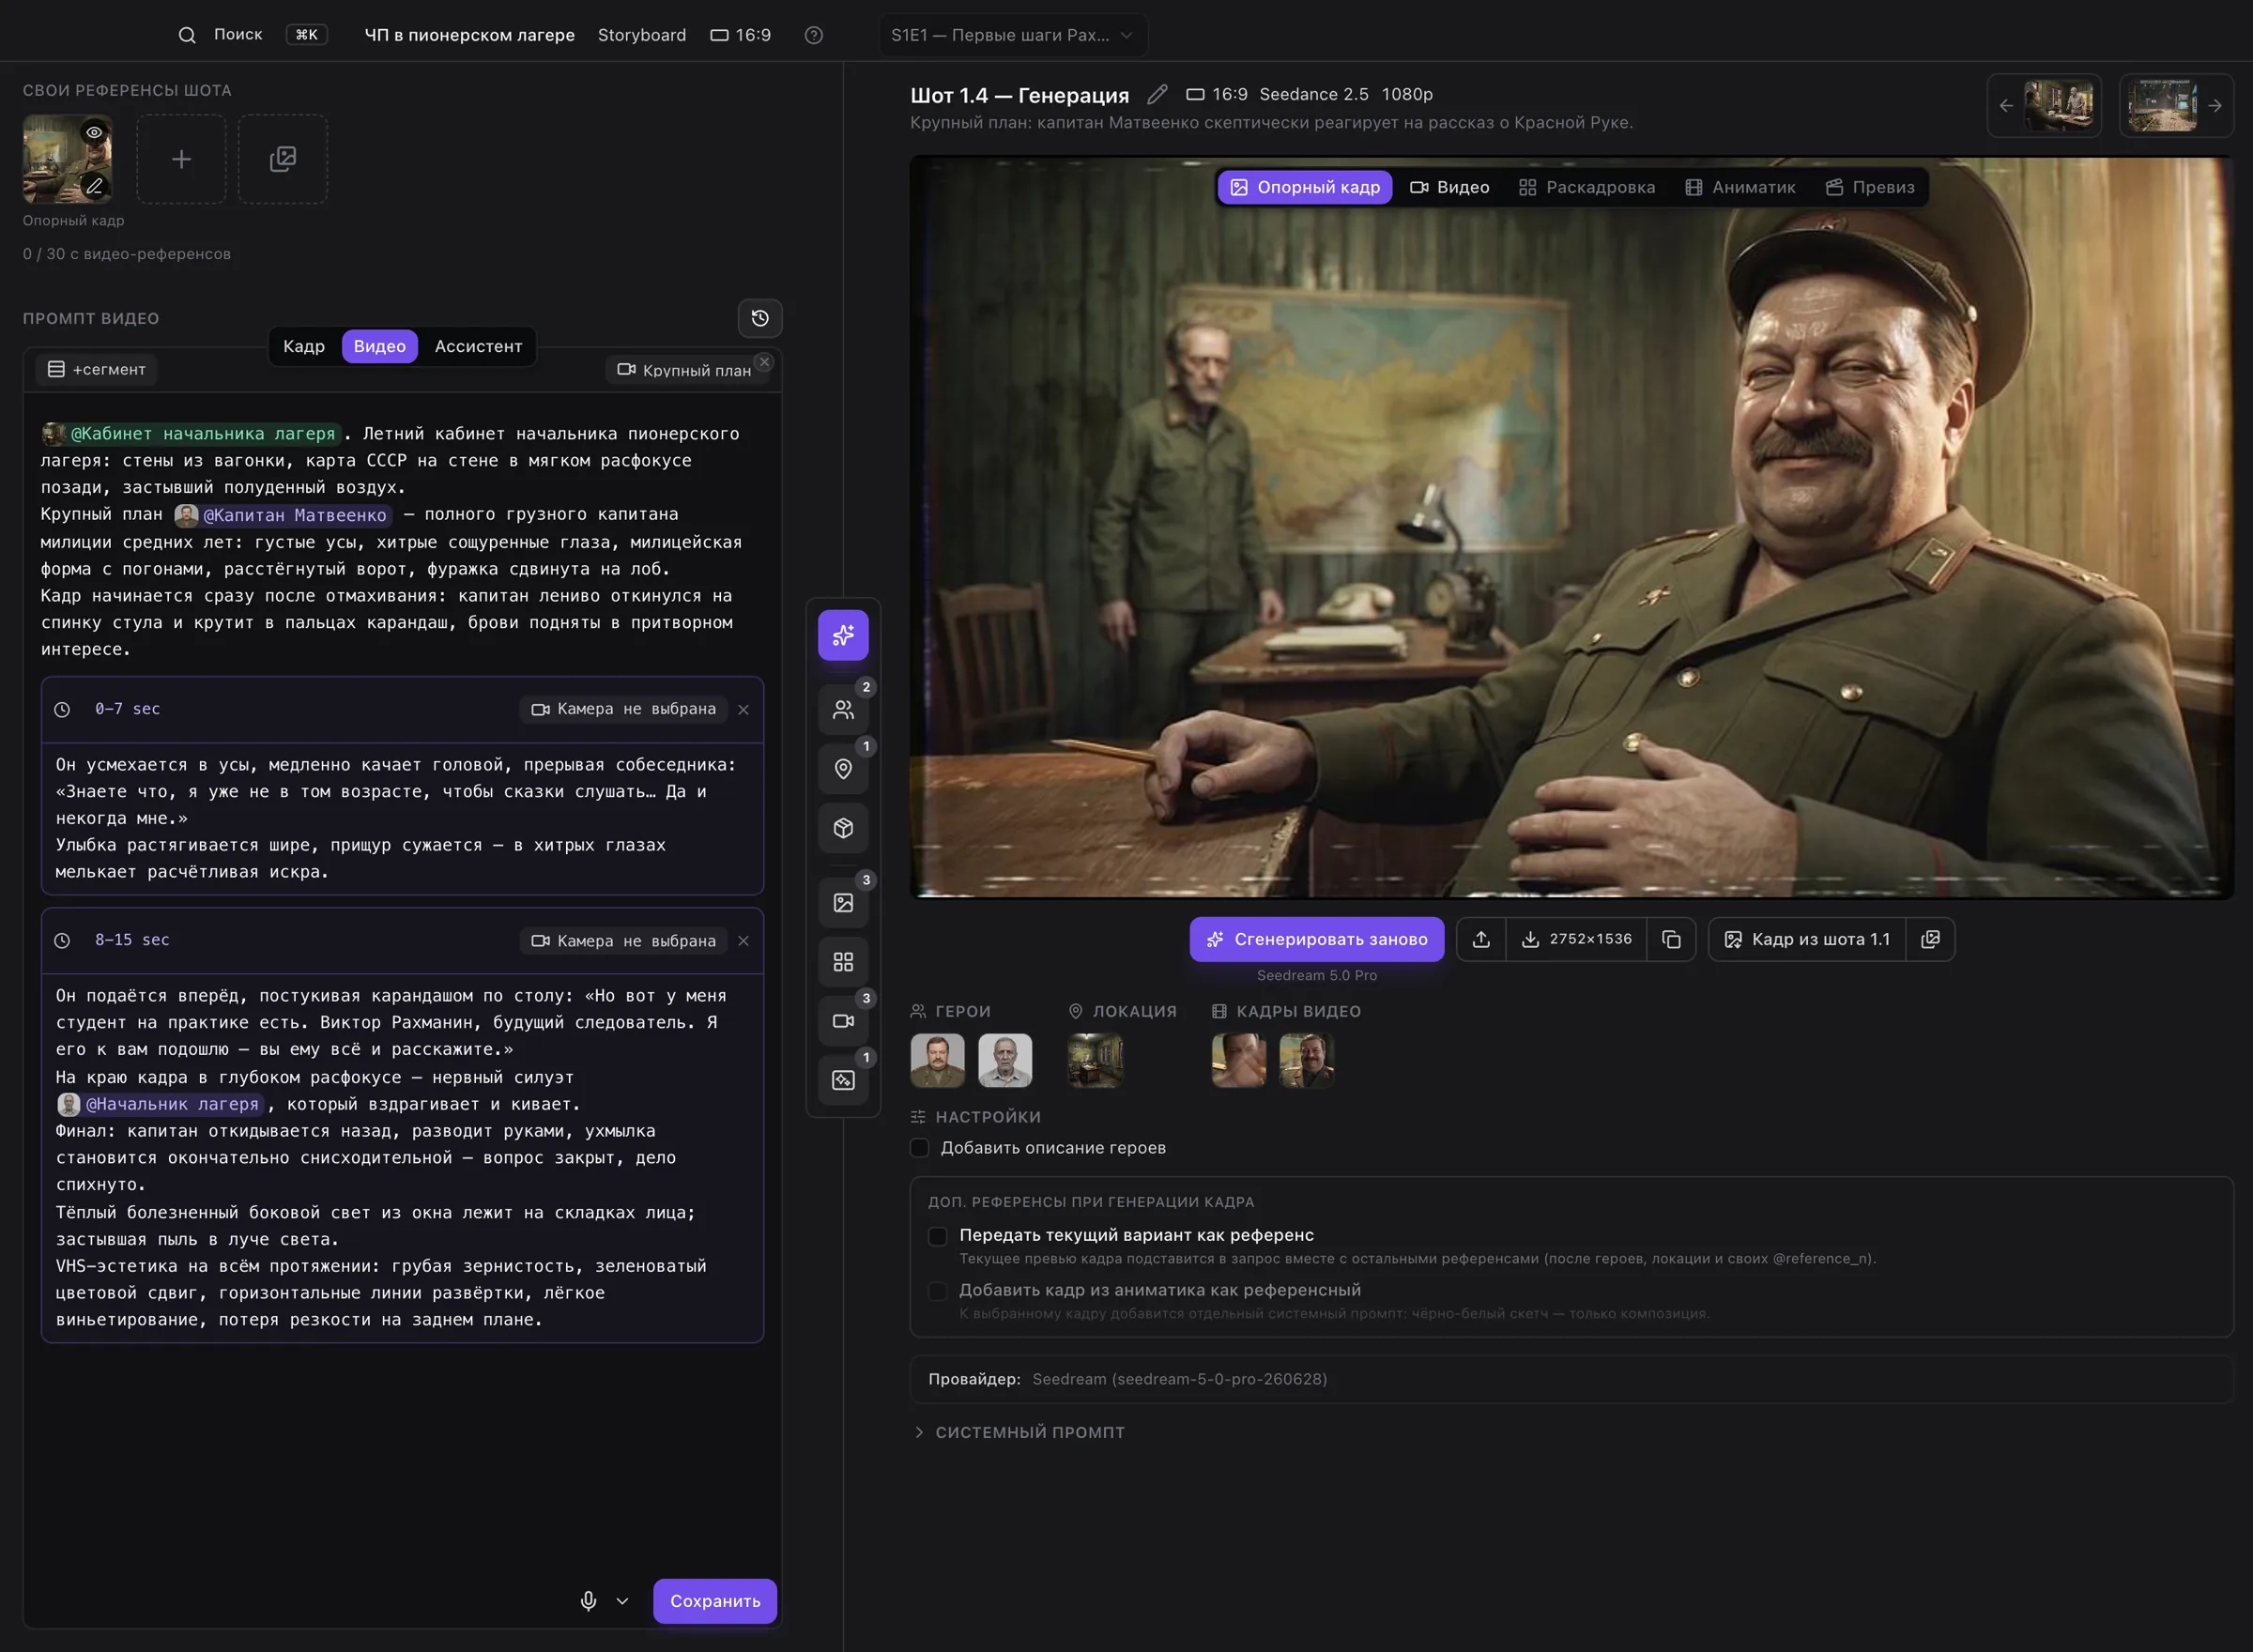The height and width of the screenshot is (1652, 2253).
Task: Click Сгенерировать заново button
Action: pyautogui.click(x=1317, y=939)
